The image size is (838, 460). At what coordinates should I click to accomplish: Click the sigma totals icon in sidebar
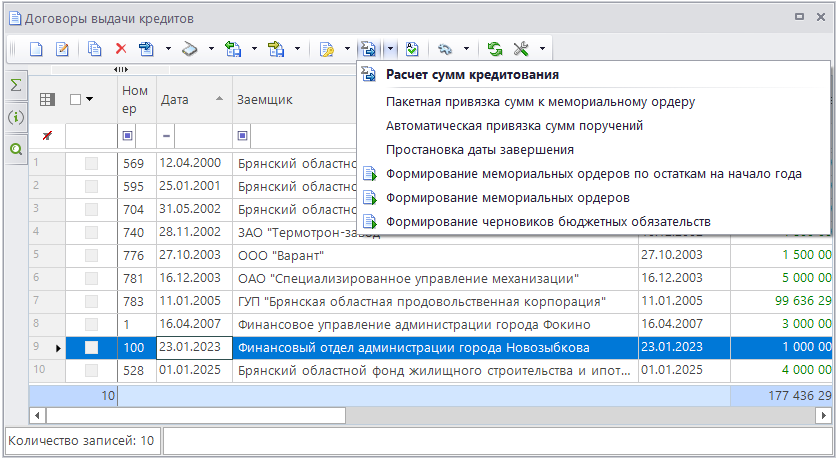pyautogui.click(x=16, y=86)
